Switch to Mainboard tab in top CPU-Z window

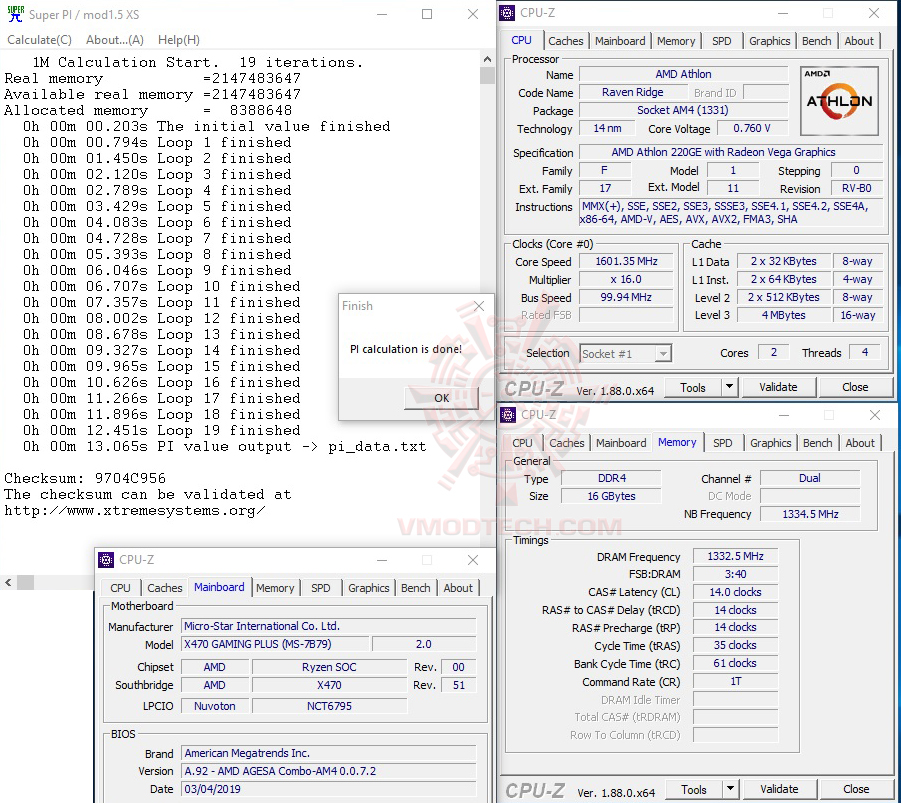[x=620, y=41]
